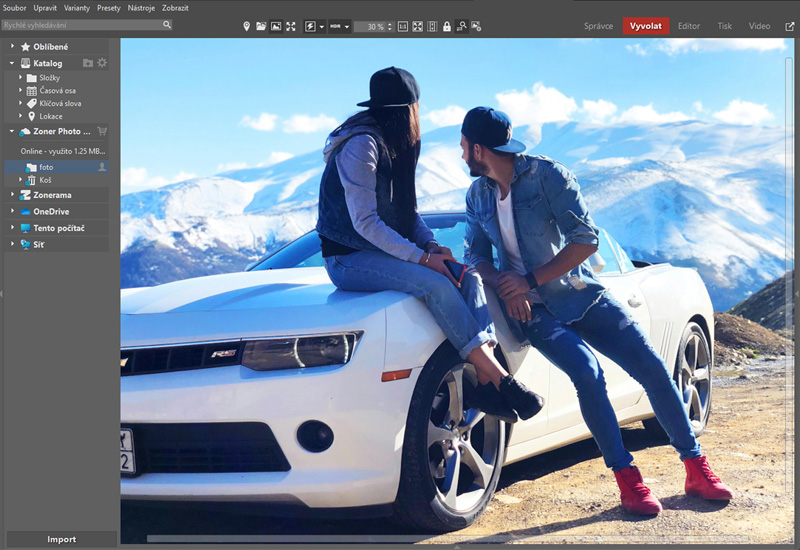Click the map location pin toolbar icon
800x550 pixels.
click(247, 26)
